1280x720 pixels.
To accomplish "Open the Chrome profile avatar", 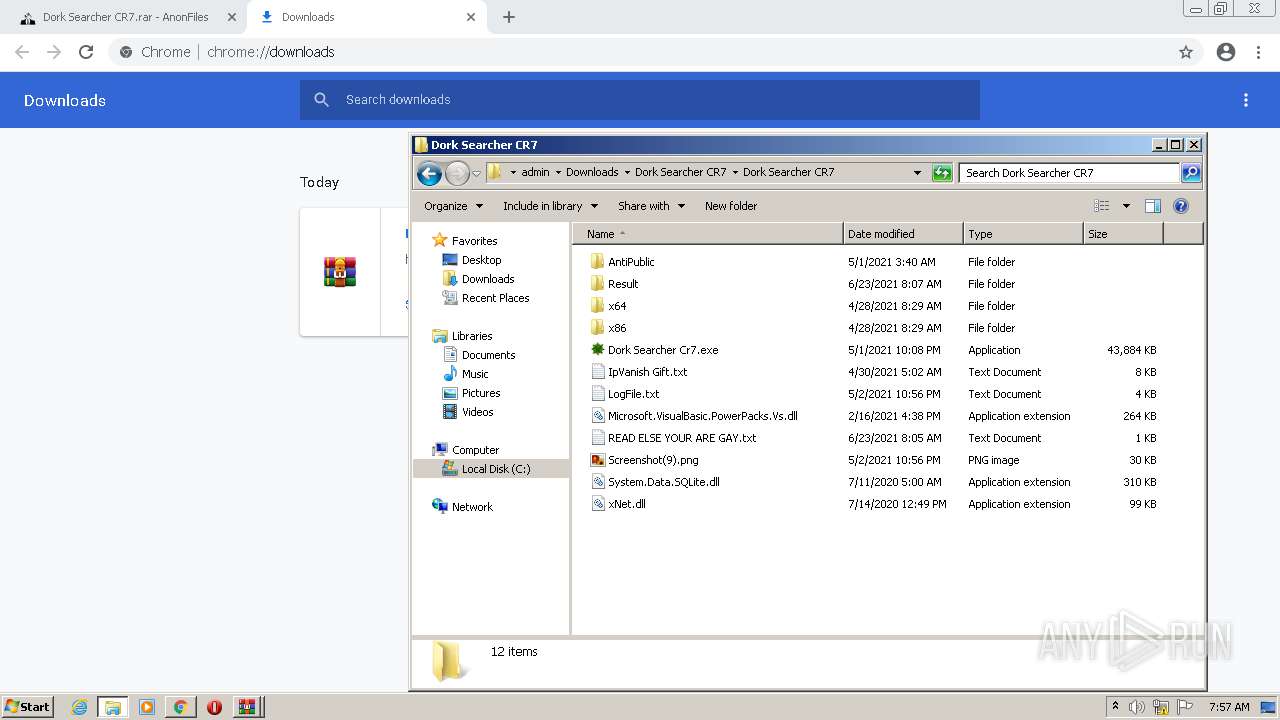I will 1226,52.
